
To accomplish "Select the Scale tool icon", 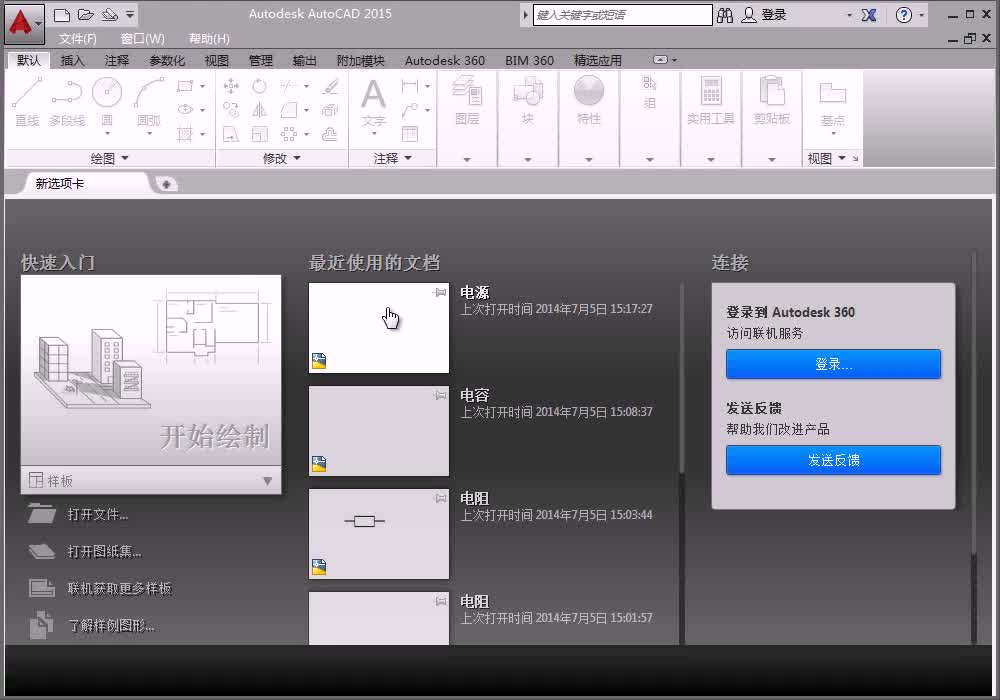I will tap(259, 134).
